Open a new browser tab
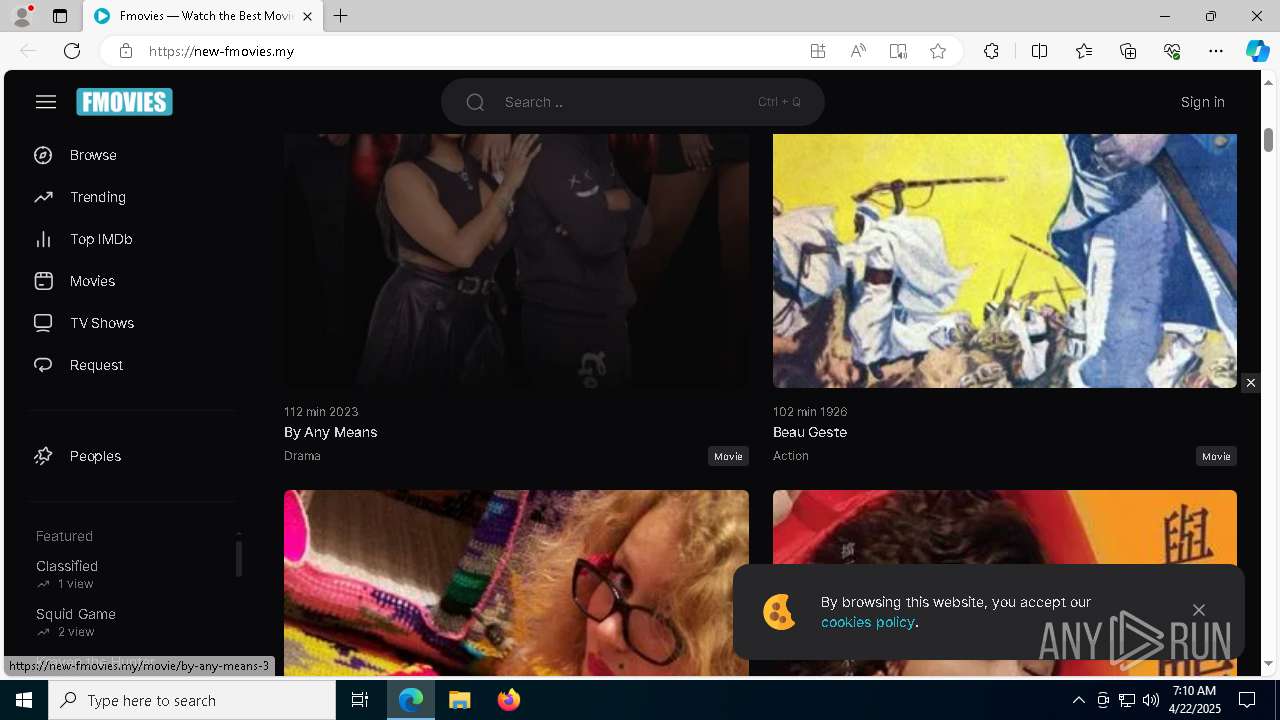 pos(340,16)
